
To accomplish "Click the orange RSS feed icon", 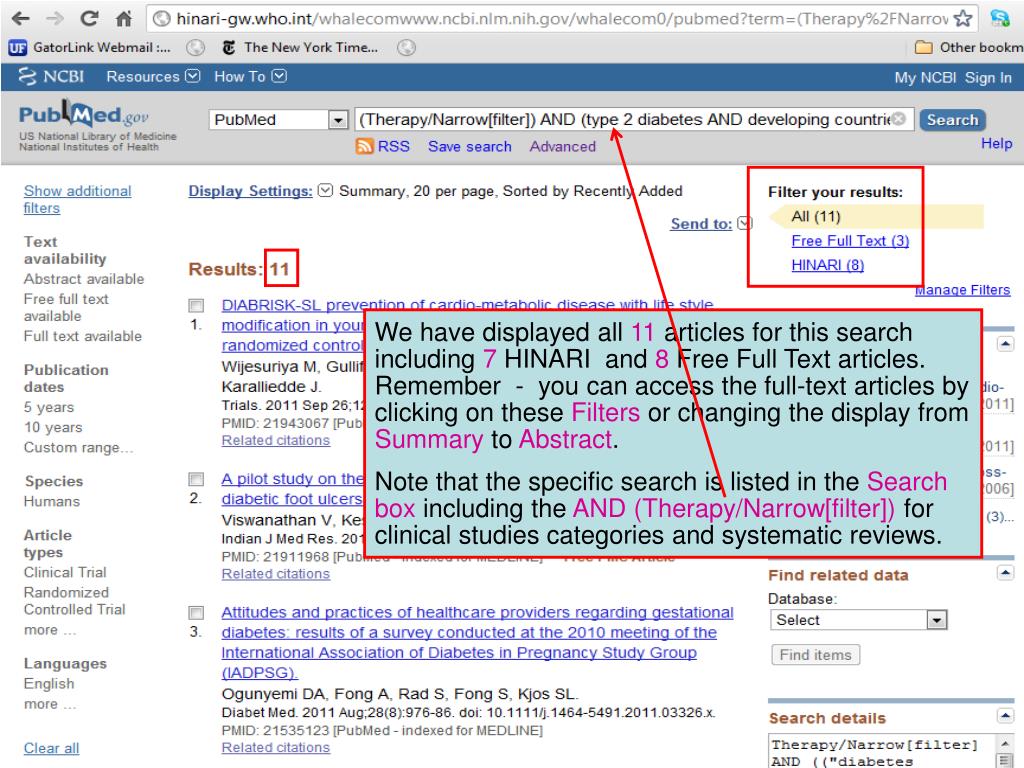I will click(x=366, y=147).
